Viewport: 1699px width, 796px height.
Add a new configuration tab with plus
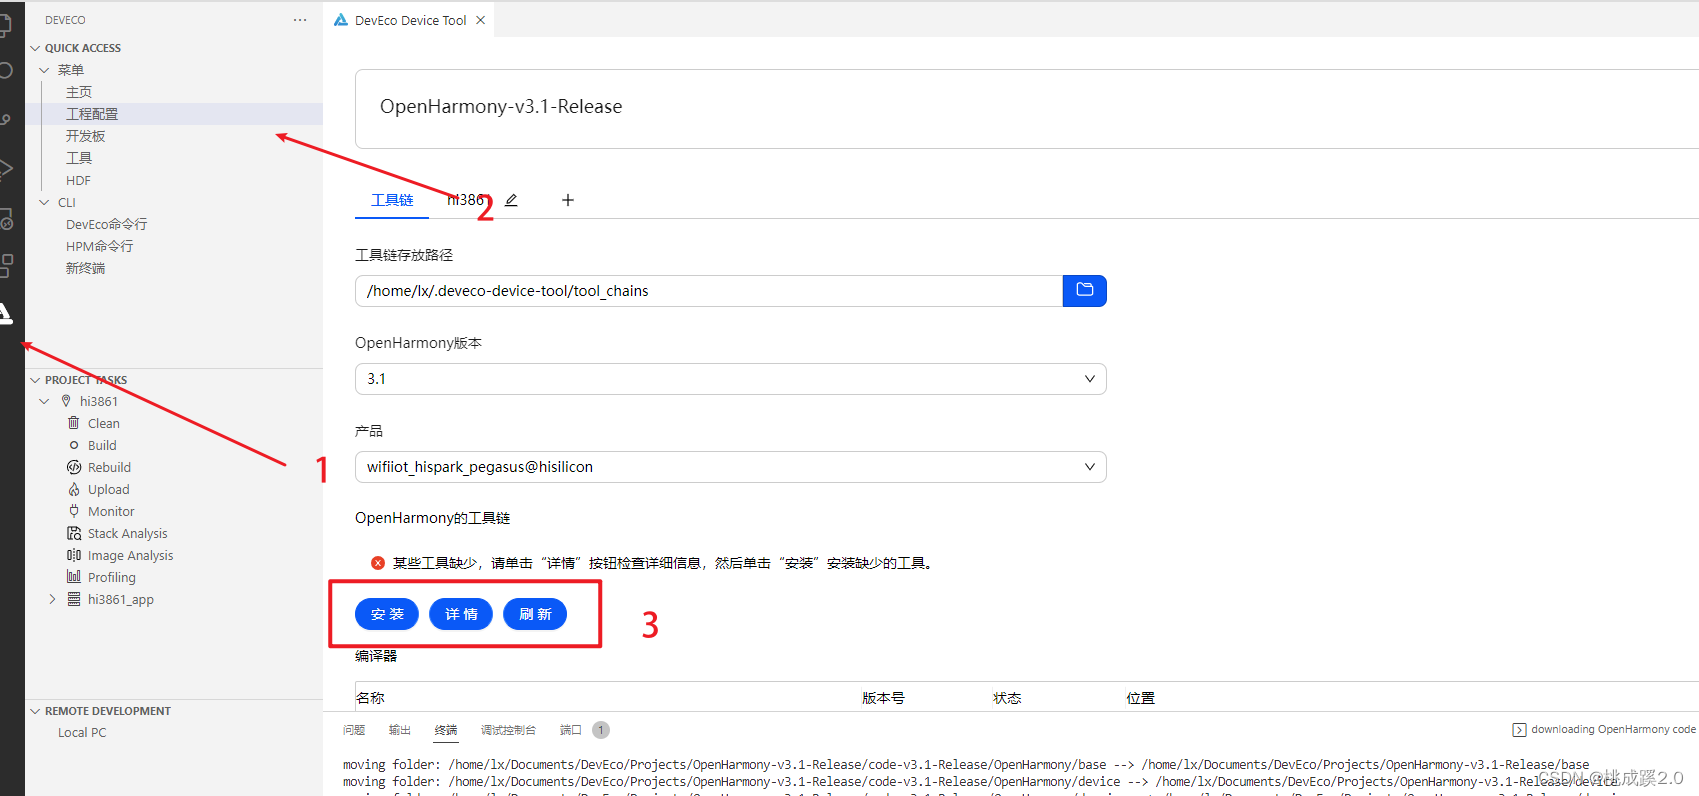tap(567, 200)
